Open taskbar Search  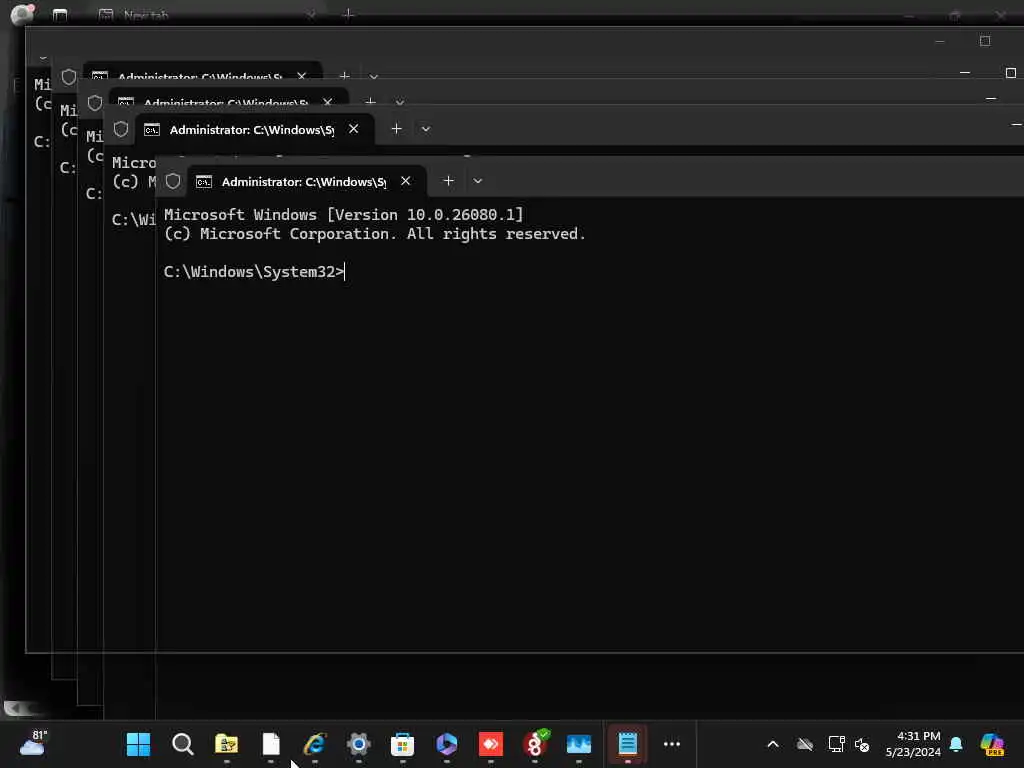(182, 744)
